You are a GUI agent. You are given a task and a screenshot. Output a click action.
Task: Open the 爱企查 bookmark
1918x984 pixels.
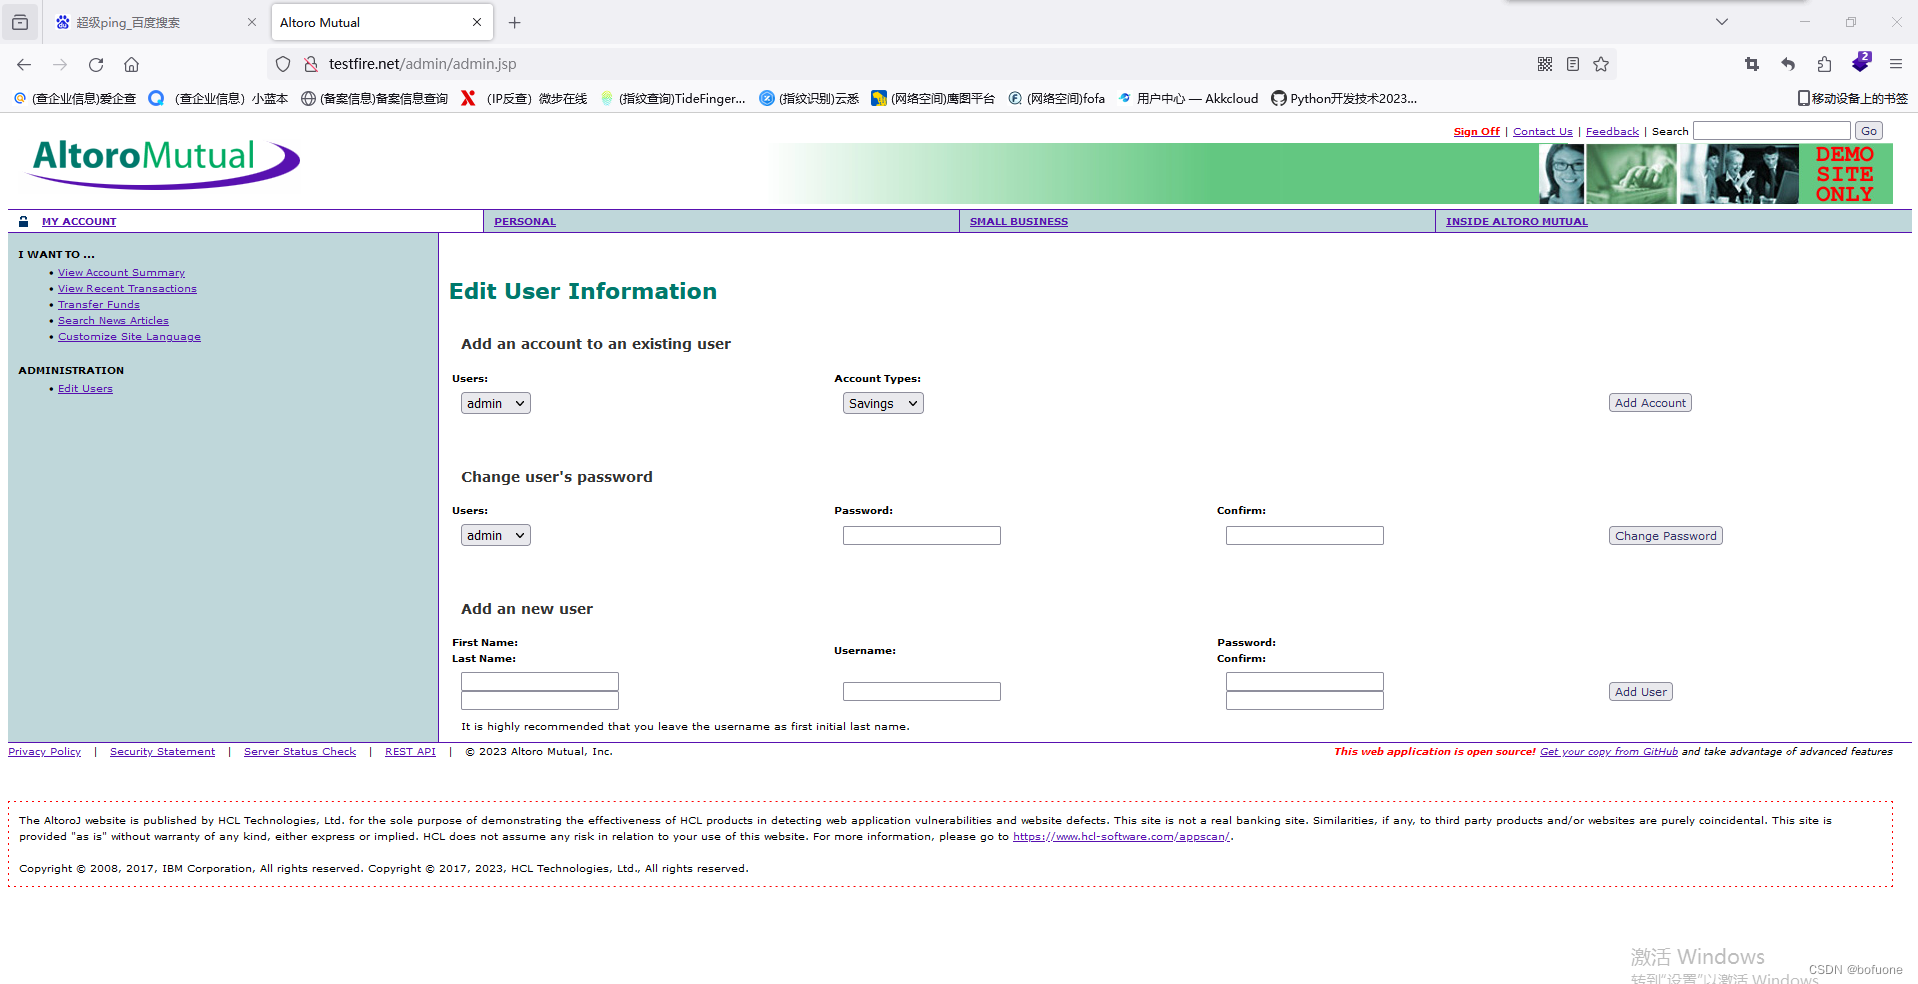(x=75, y=98)
